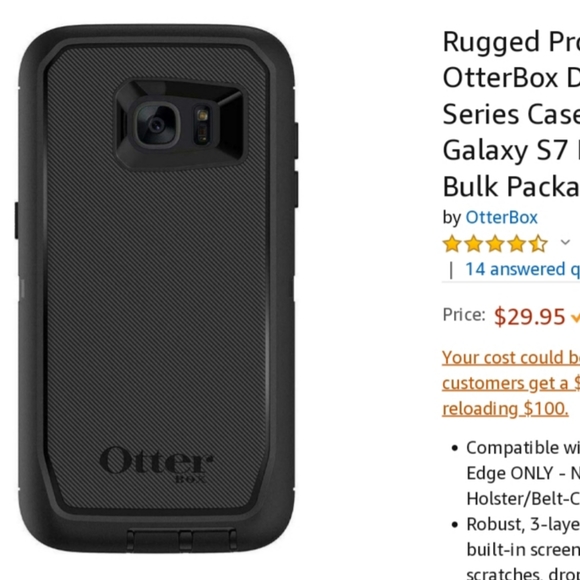The width and height of the screenshot is (580, 580).
Task: Expand the star rating dropdown chevron
Action: [565, 242]
